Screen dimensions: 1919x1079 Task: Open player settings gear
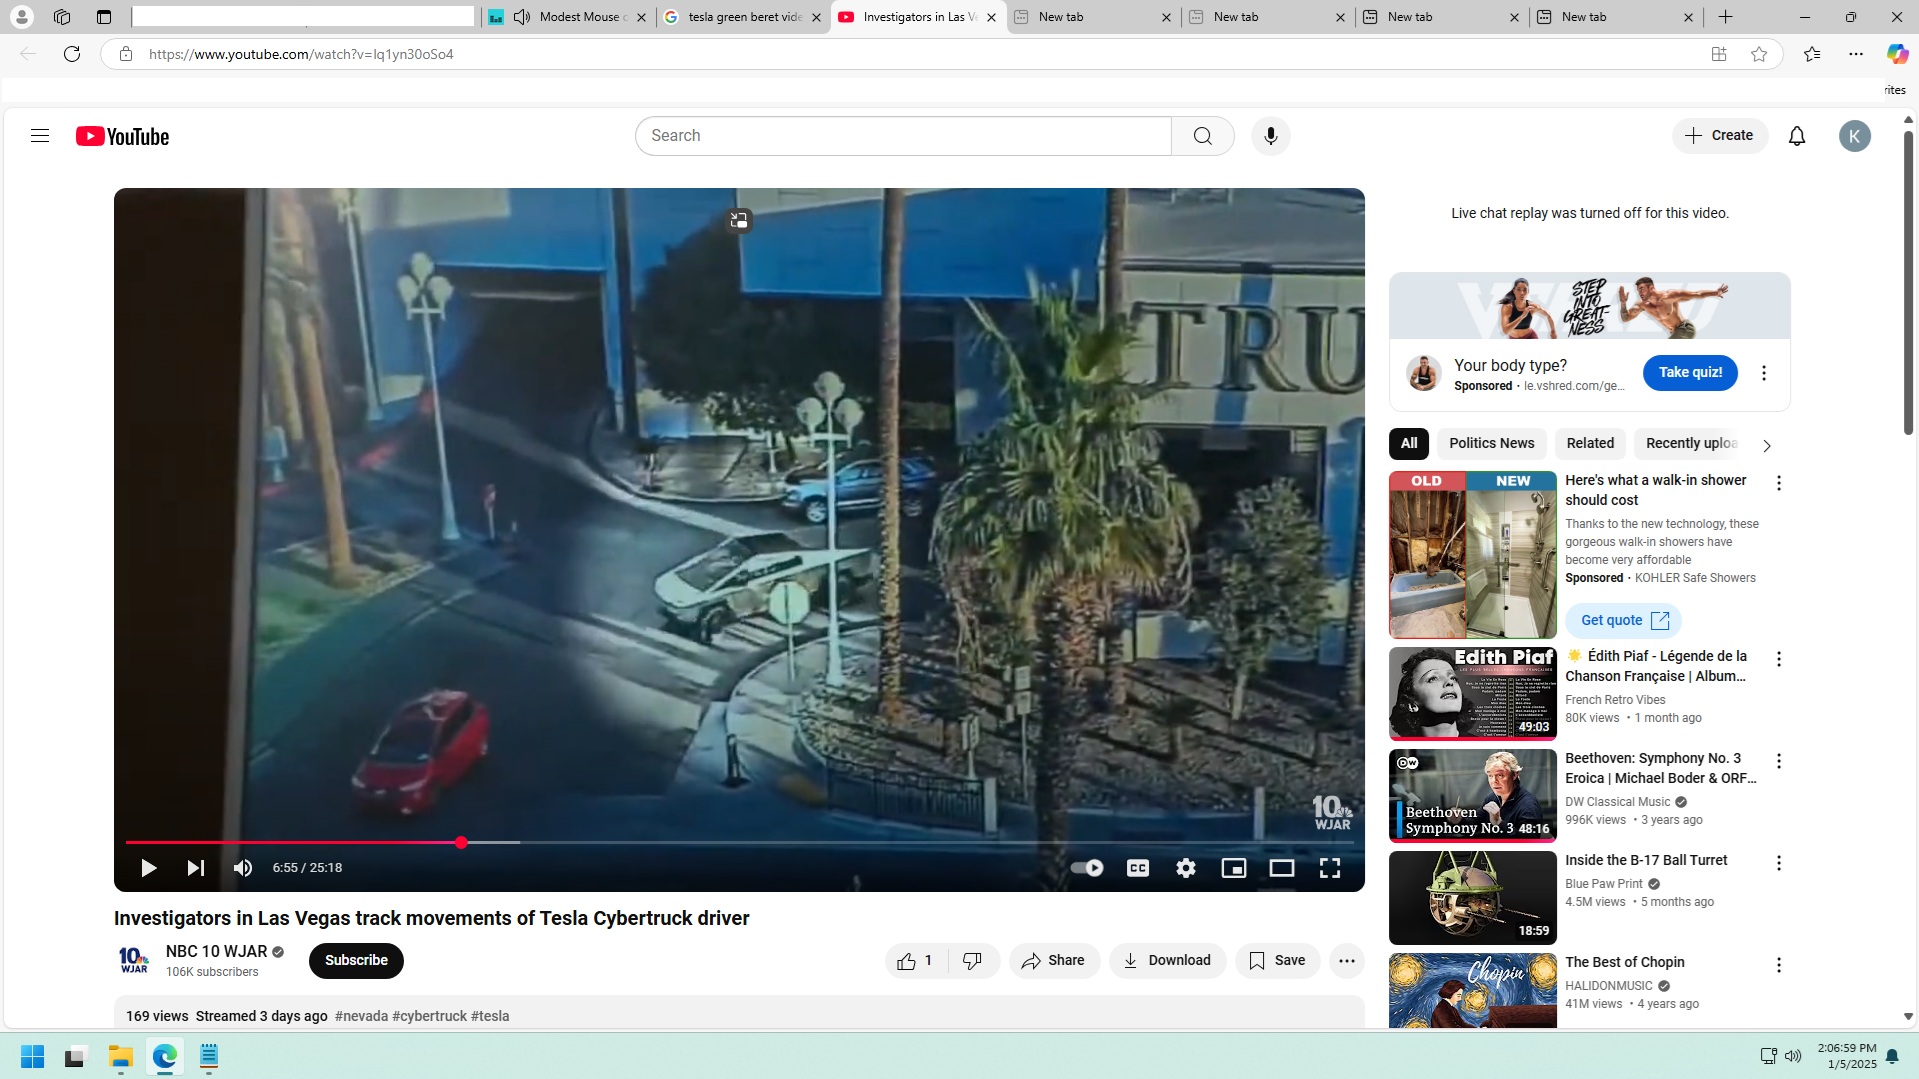(x=1186, y=868)
